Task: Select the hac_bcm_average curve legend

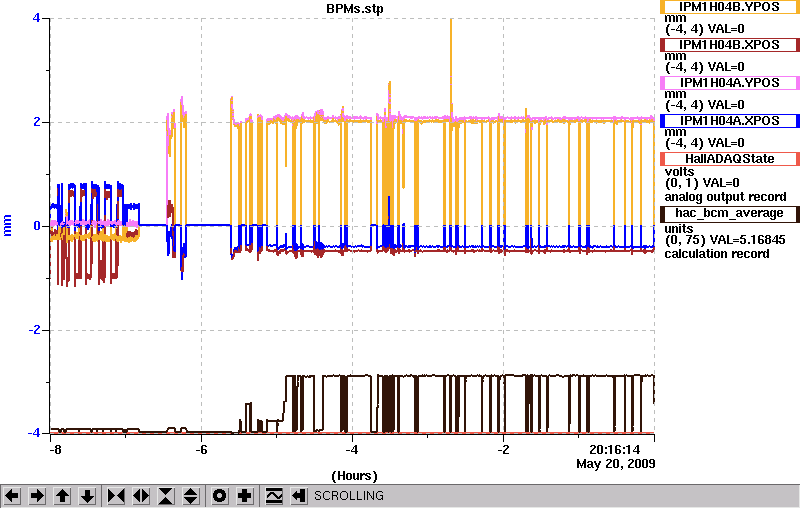Action: point(729,213)
